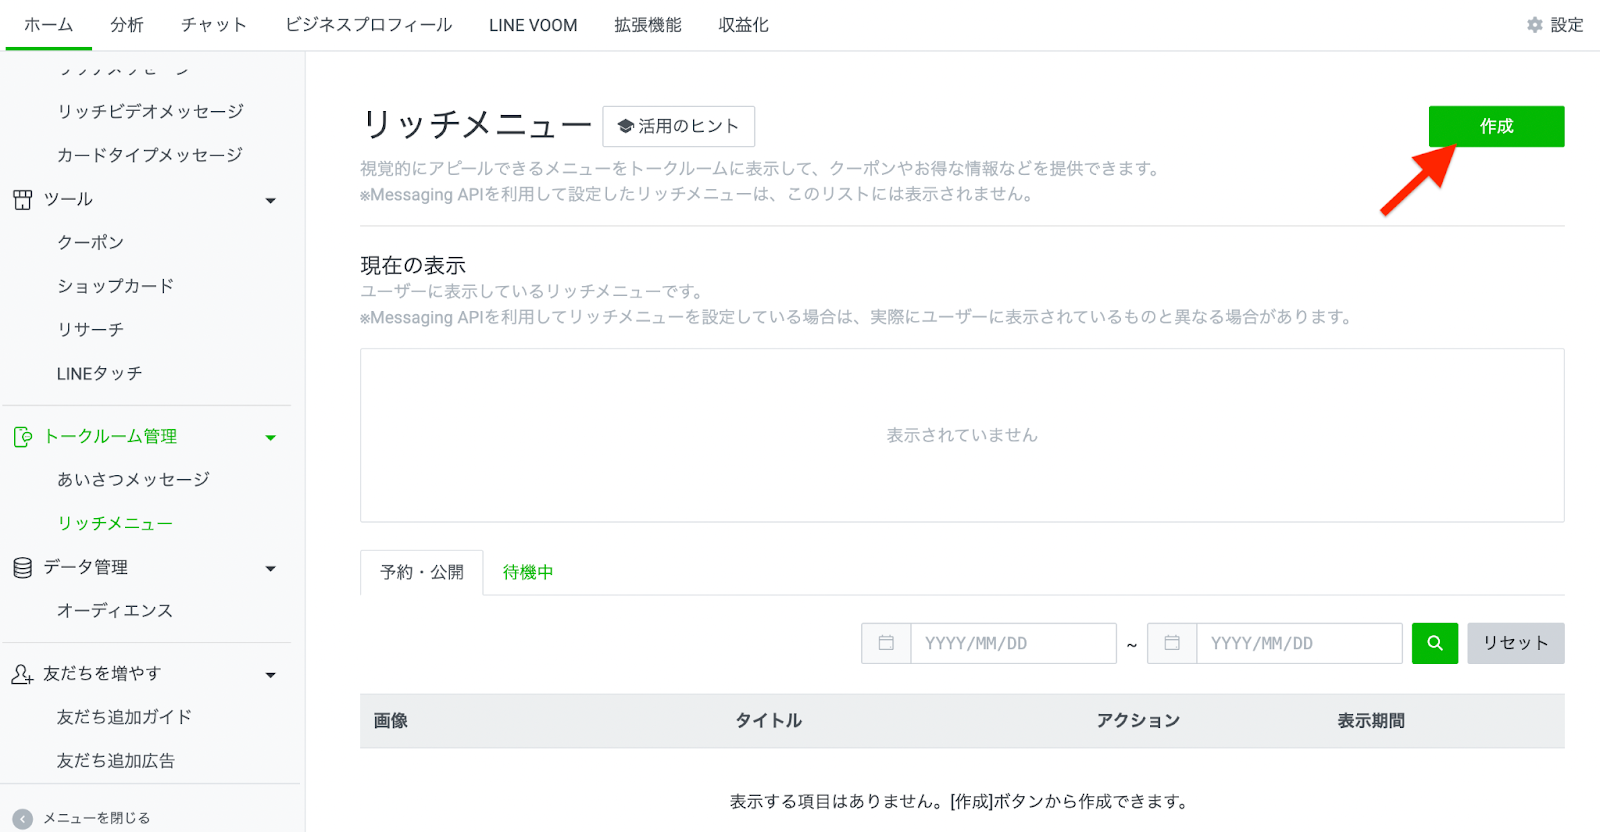Image resolution: width=1600 pixels, height=832 pixels.
Task: Click the トークルーム管理 section icon
Action: point(22,437)
